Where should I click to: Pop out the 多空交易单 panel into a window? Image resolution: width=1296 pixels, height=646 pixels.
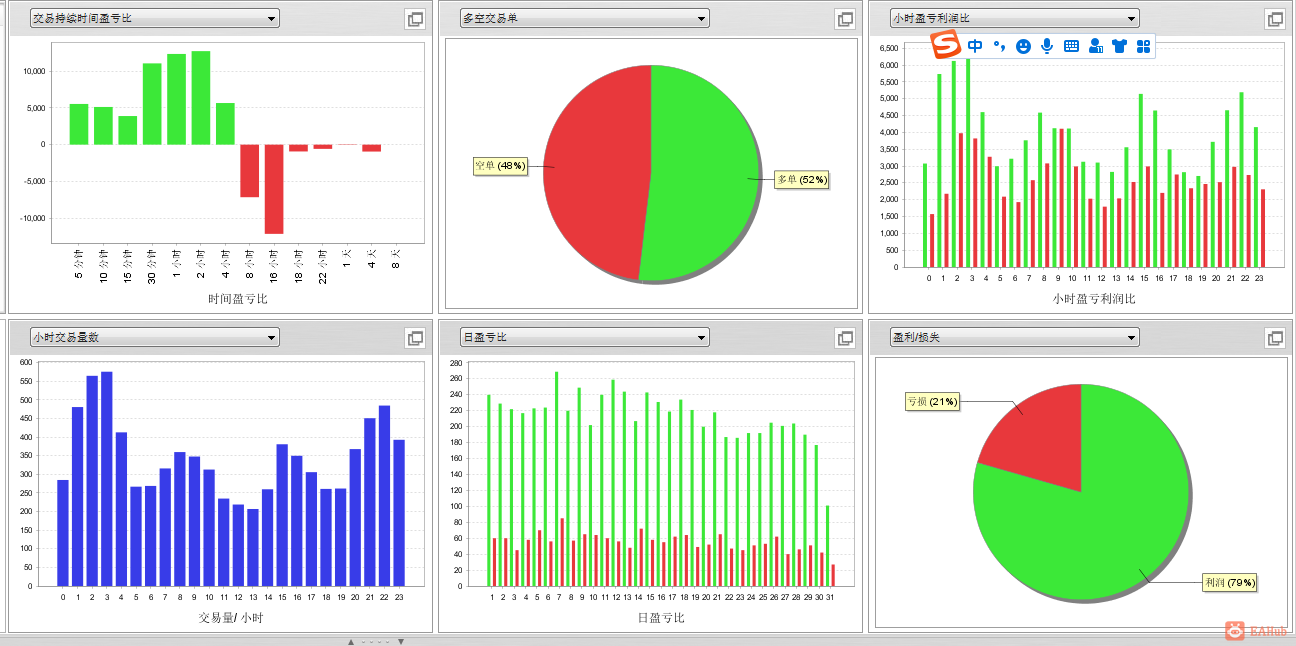[845, 19]
